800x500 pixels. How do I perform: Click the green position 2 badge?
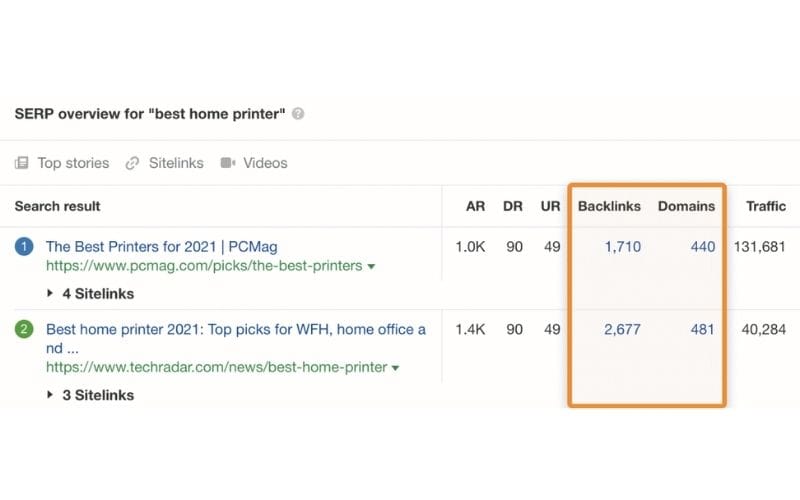[x=24, y=329]
